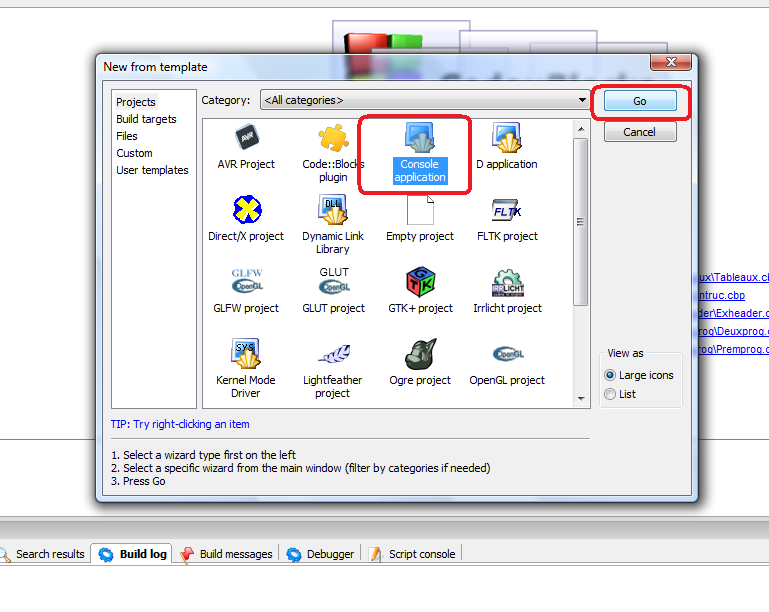Screen dimensions: 769x612
Task: Select Files wizard type
Action: point(127,136)
